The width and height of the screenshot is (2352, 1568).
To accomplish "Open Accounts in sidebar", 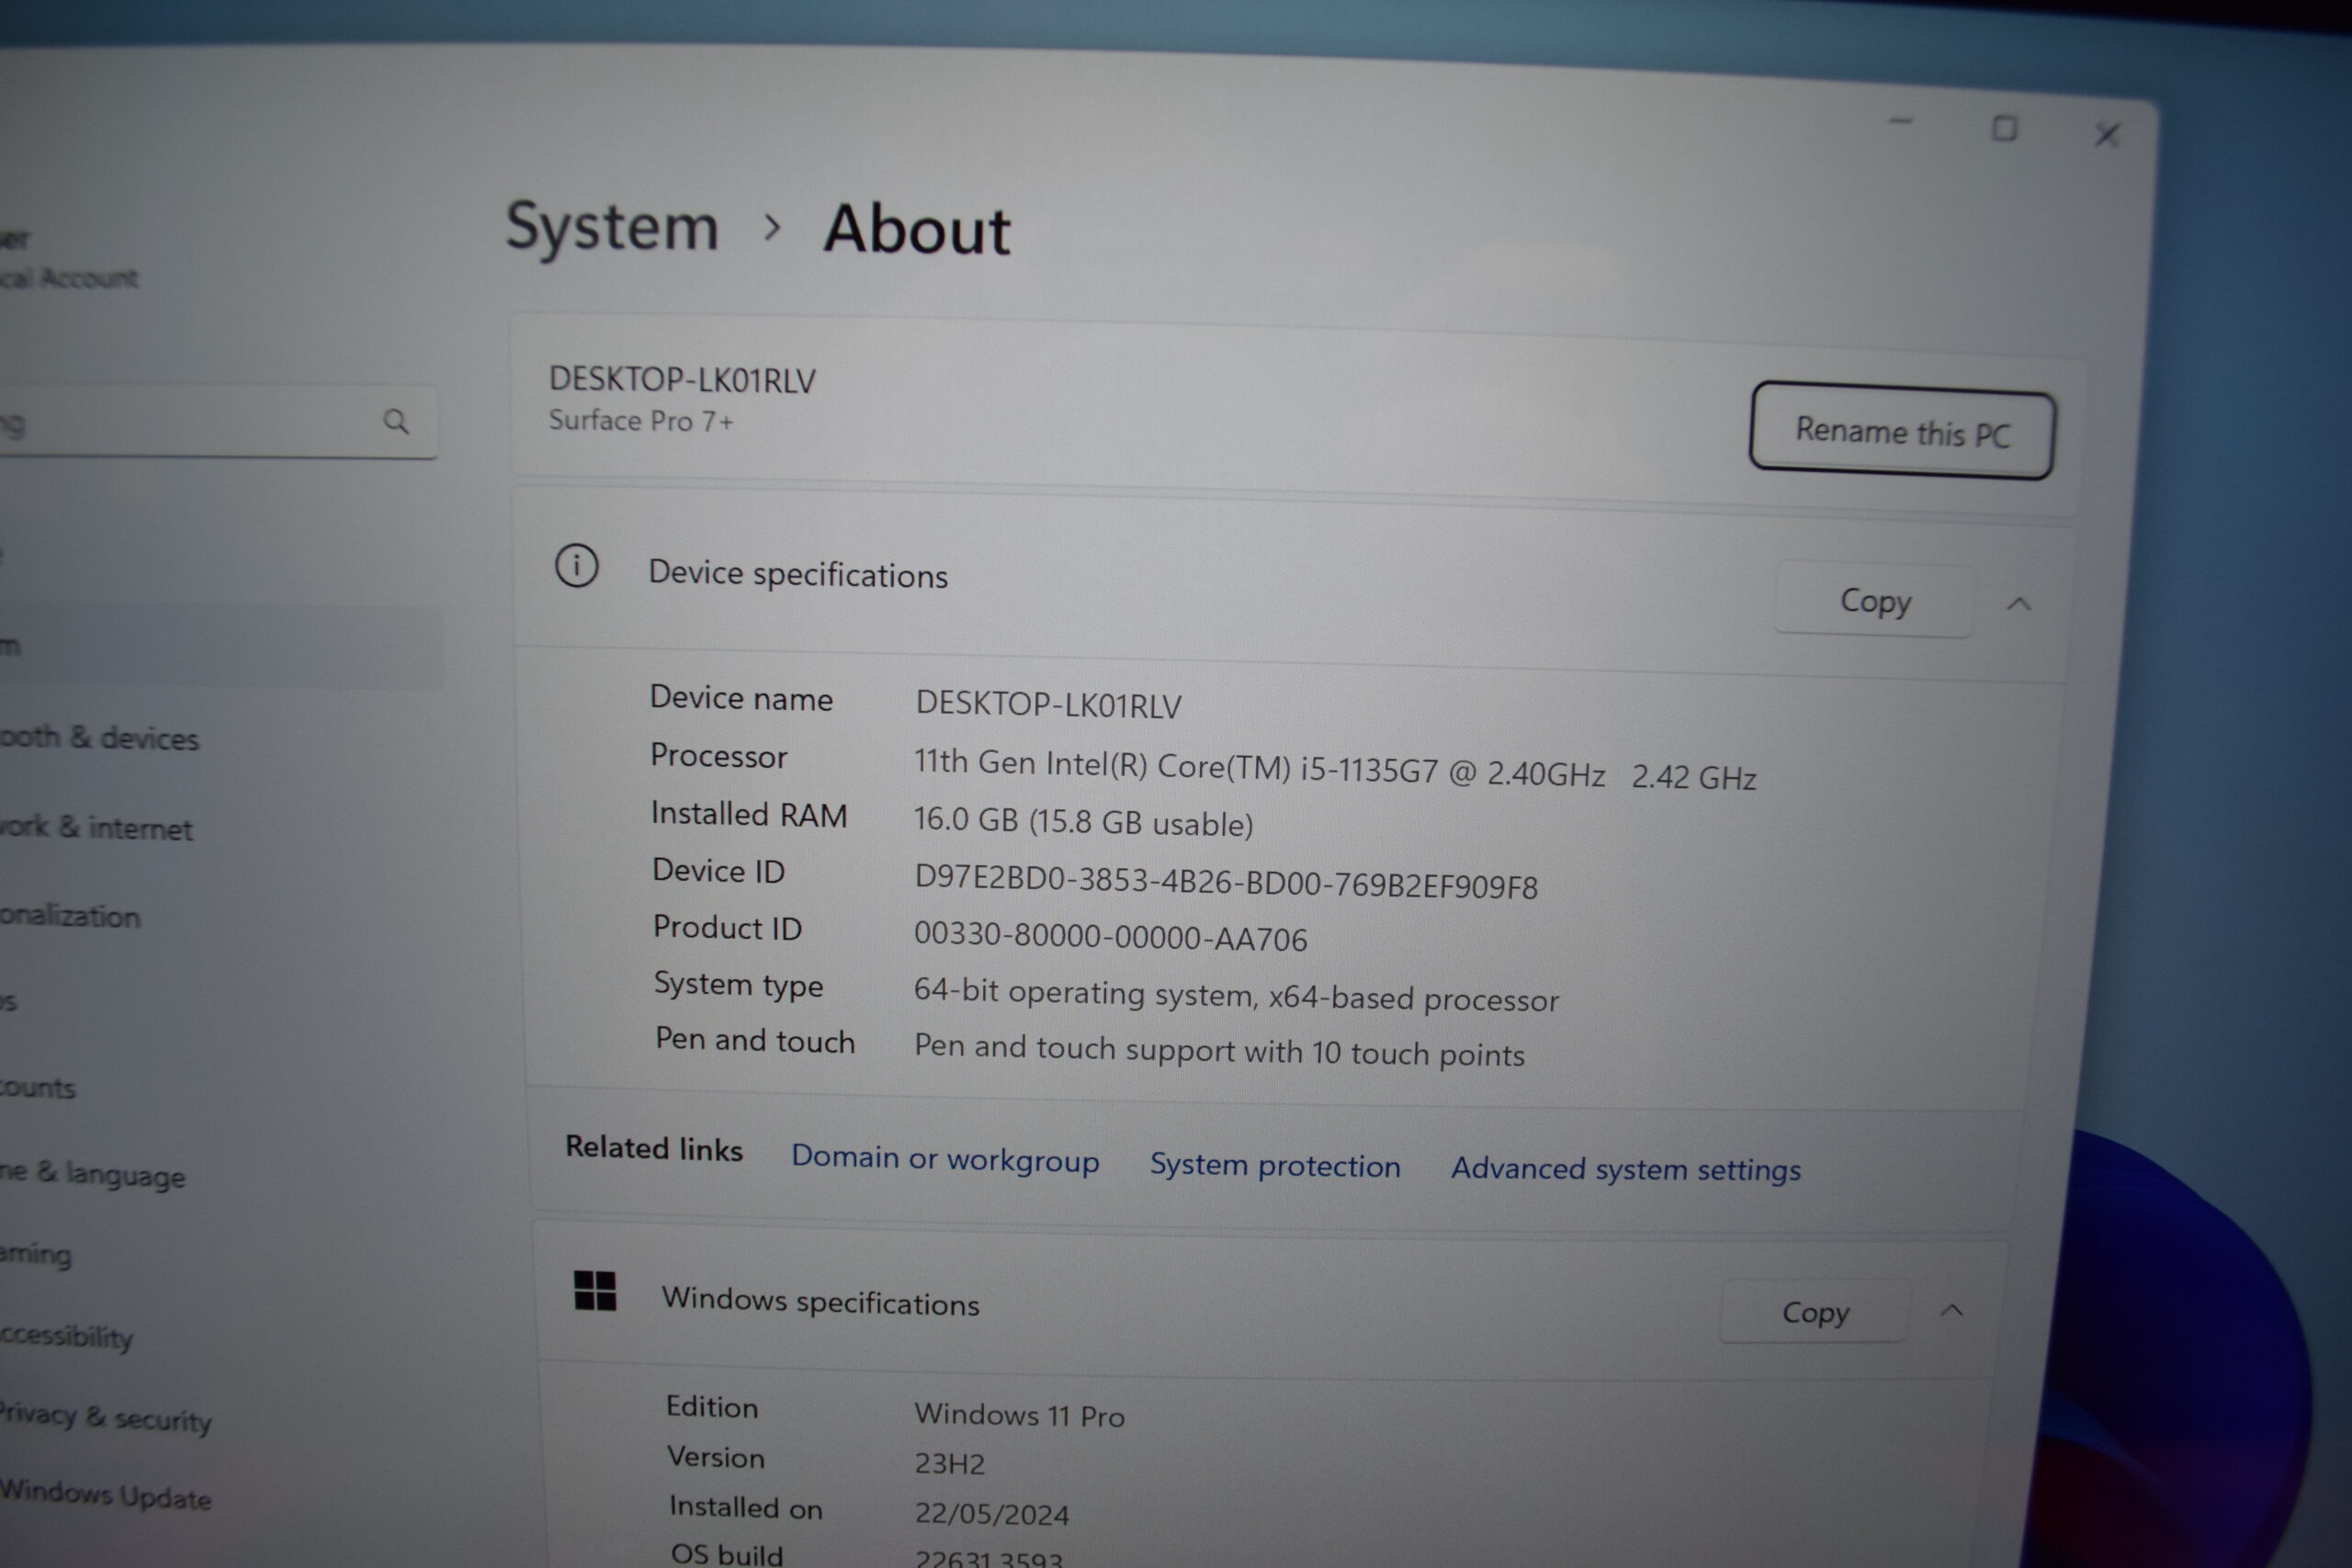I will coord(38,1086).
